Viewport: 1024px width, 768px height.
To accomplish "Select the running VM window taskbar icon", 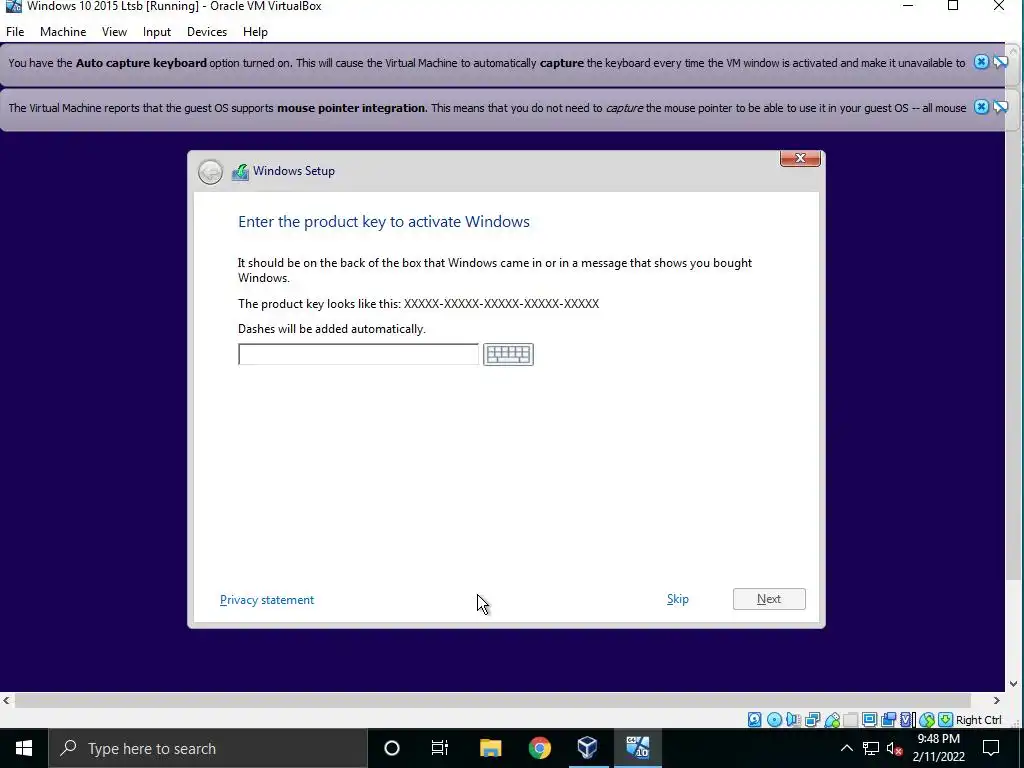I will 637,748.
